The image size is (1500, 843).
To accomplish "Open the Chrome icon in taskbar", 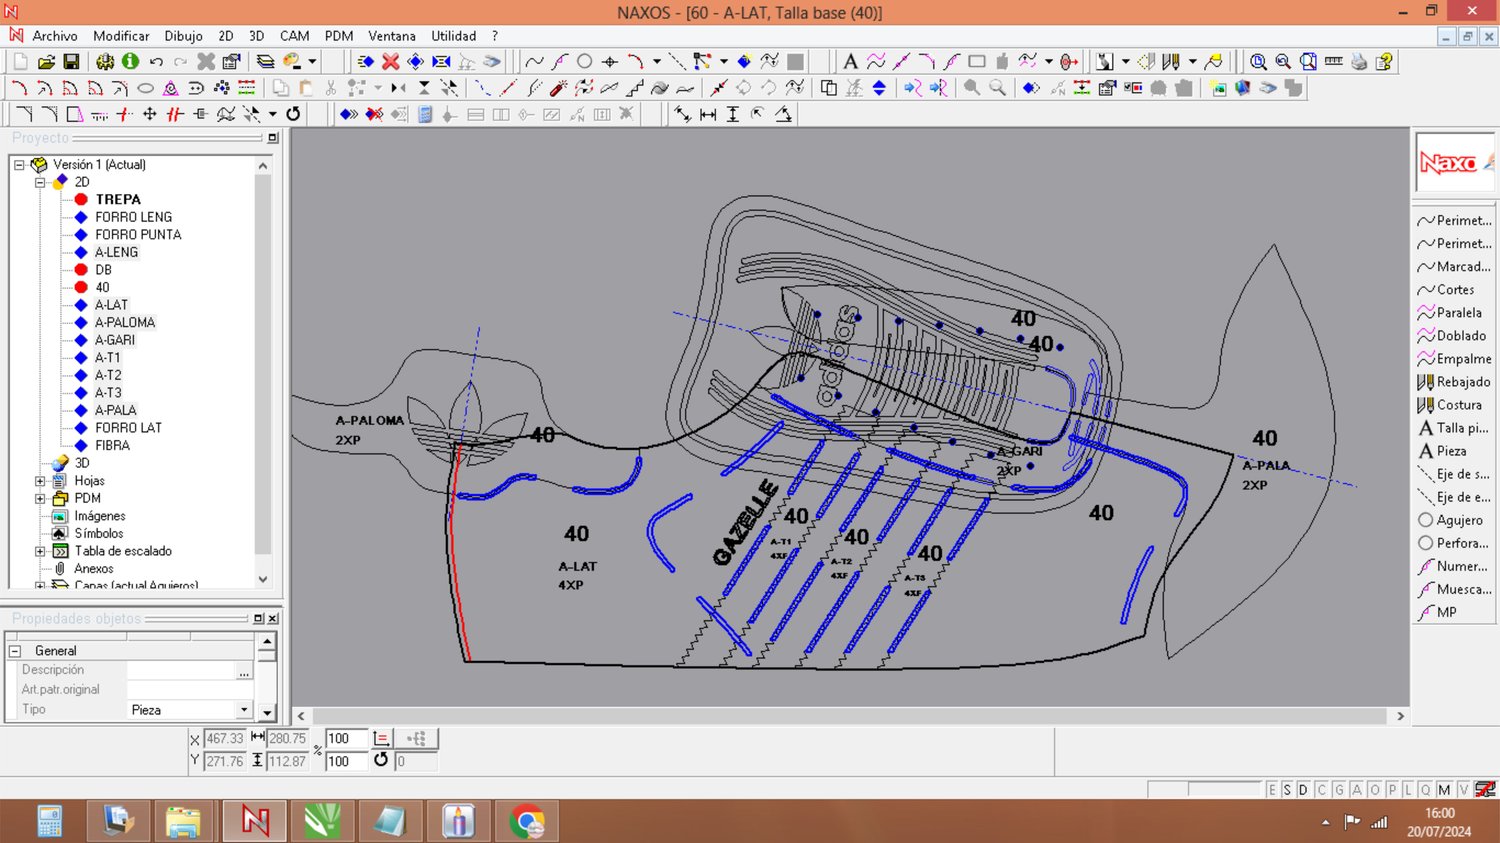I will (x=527, y=821).
